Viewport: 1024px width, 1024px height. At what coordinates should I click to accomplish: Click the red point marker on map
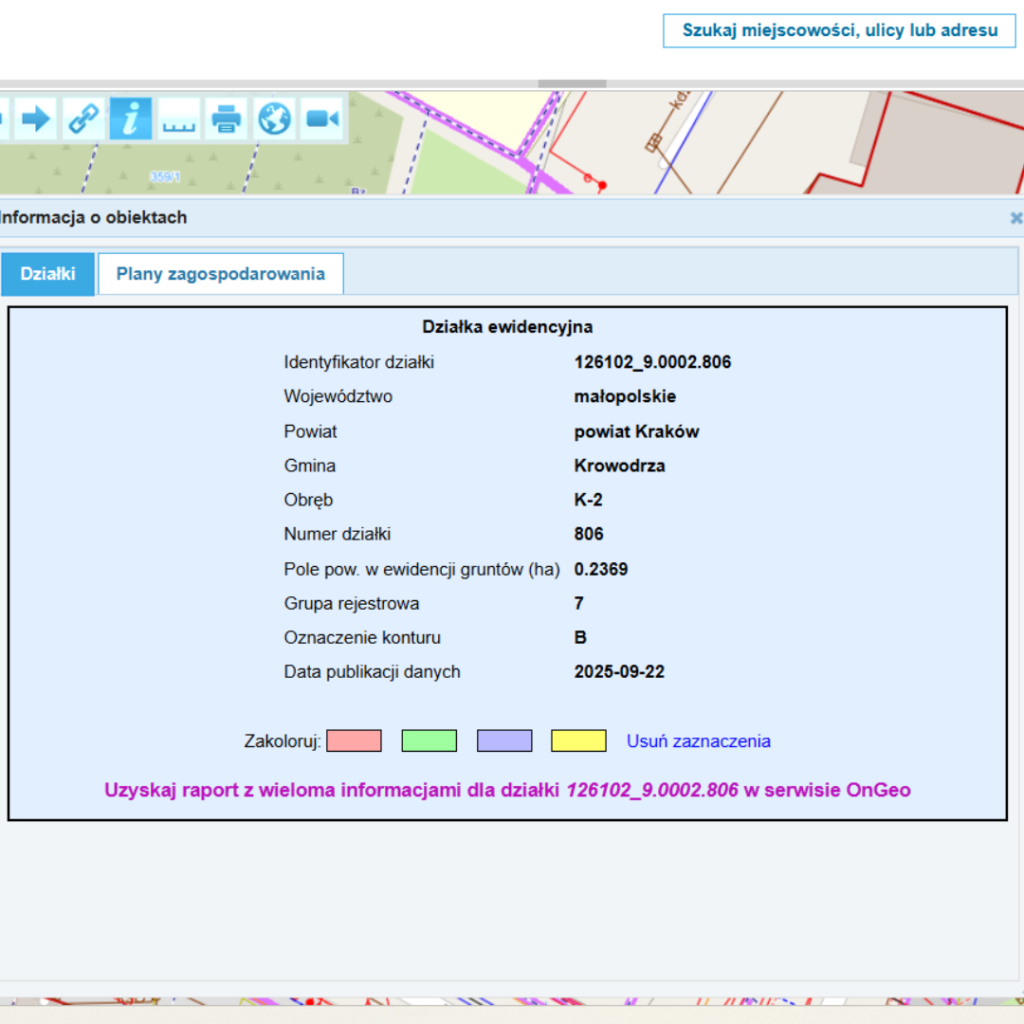click(x=602, y=186)
